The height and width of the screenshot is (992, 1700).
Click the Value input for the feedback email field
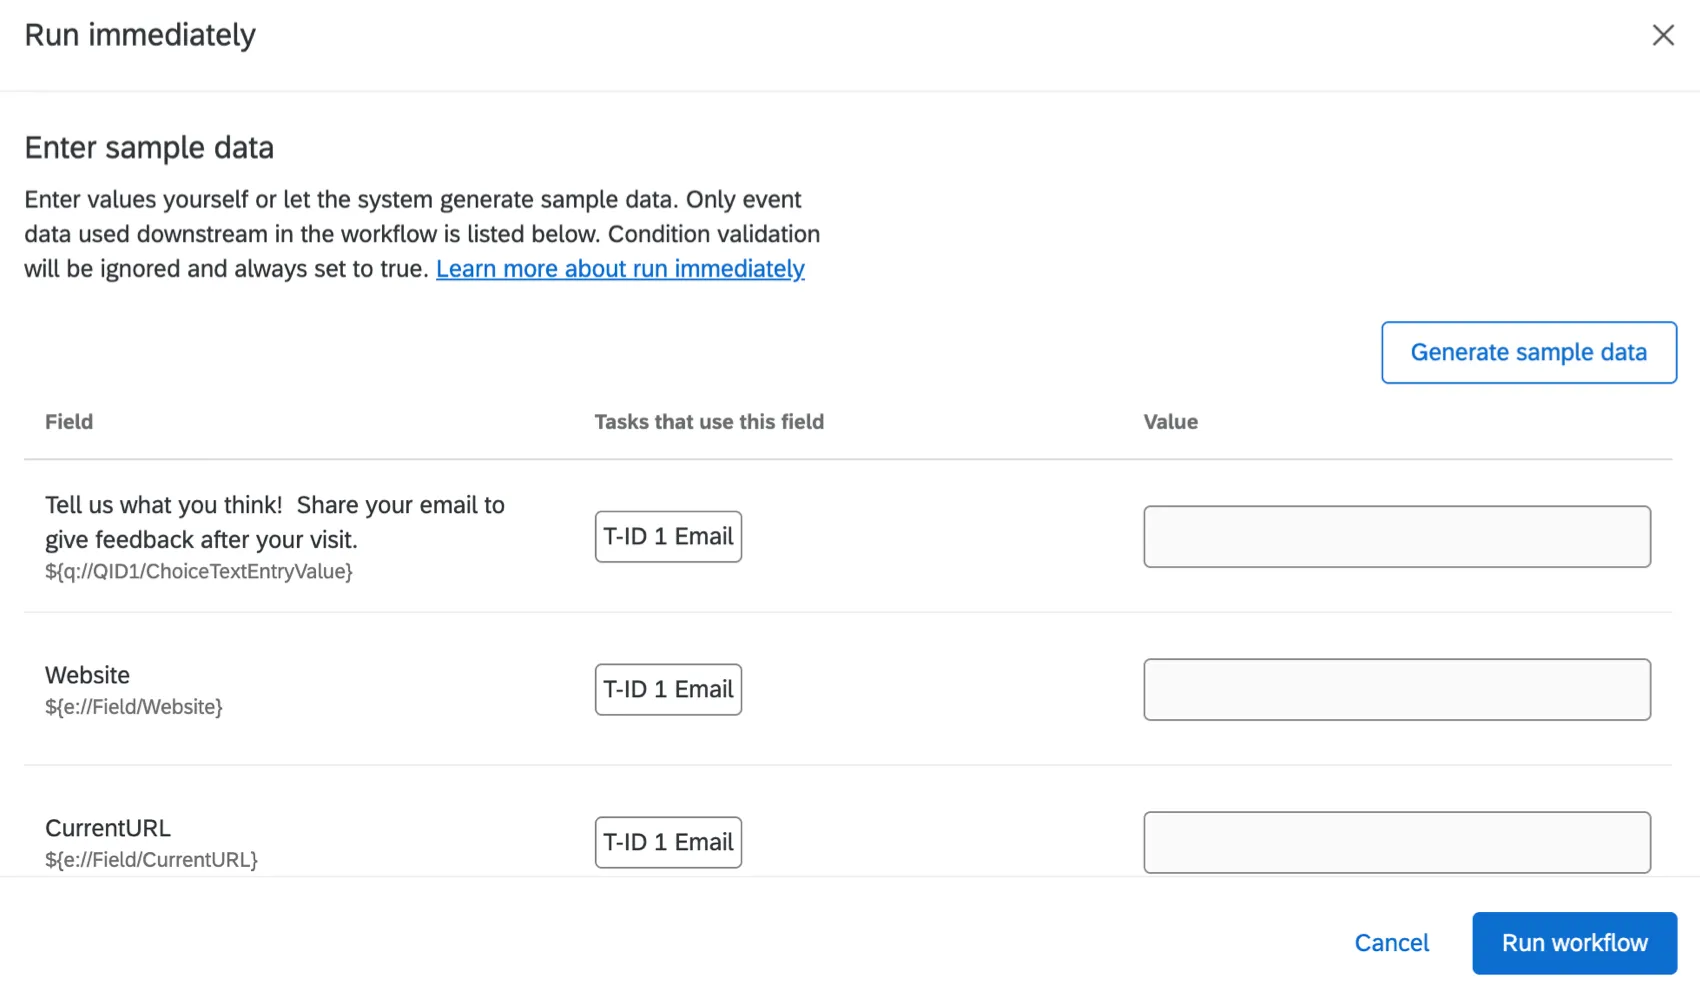[x=1396, y=536]
